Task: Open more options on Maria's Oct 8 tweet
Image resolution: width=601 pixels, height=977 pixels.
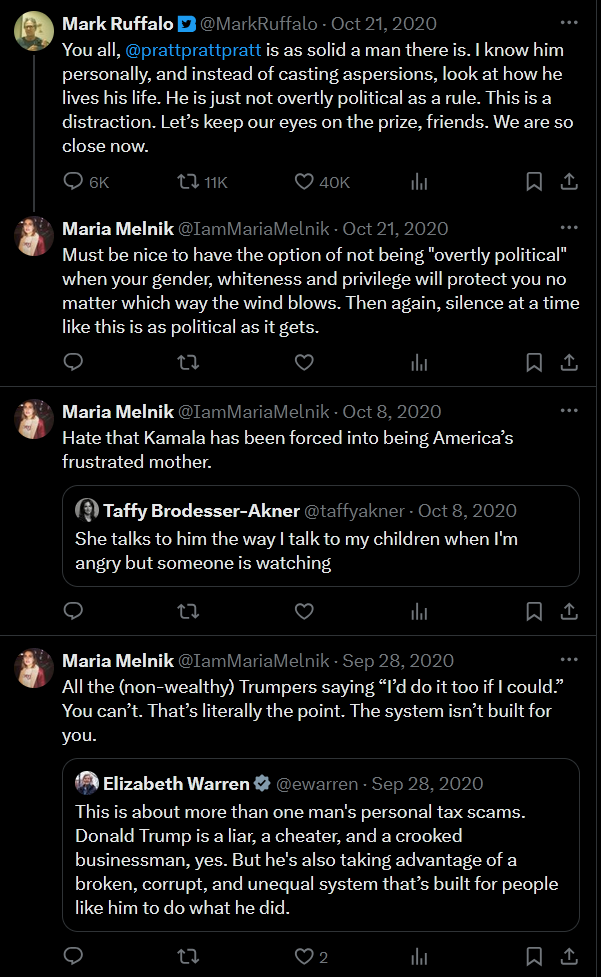Action: (569, 411)
